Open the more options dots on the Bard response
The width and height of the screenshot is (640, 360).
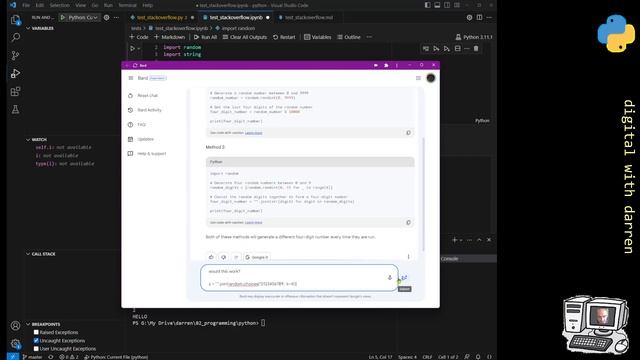tap(408, 257)
